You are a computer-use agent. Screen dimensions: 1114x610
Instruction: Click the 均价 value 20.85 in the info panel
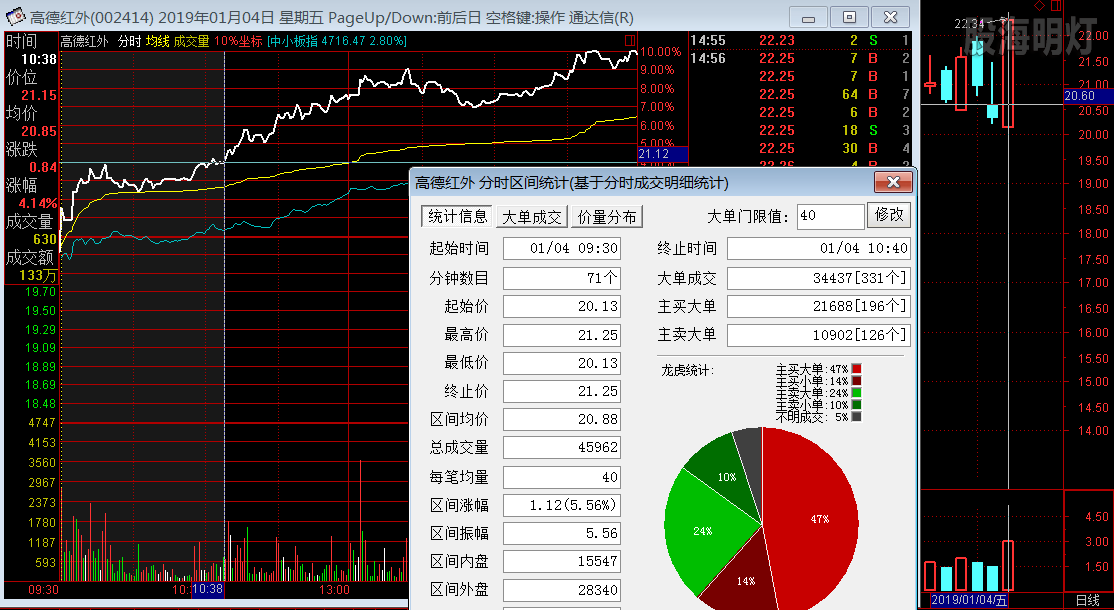click(39, 131)
